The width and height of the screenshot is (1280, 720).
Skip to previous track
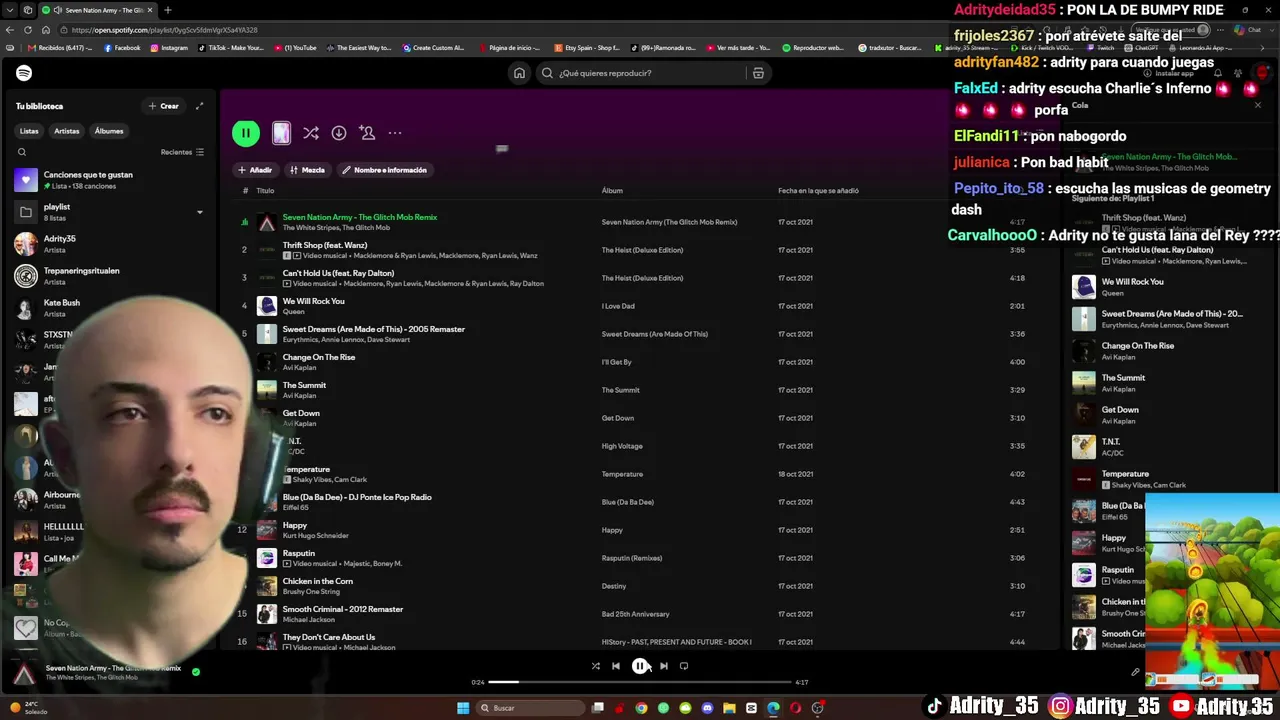(x=616, y=666)
